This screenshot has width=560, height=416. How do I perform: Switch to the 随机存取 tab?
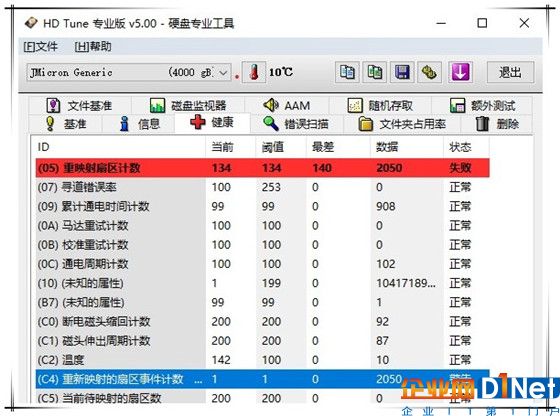(x=380, y=105)
